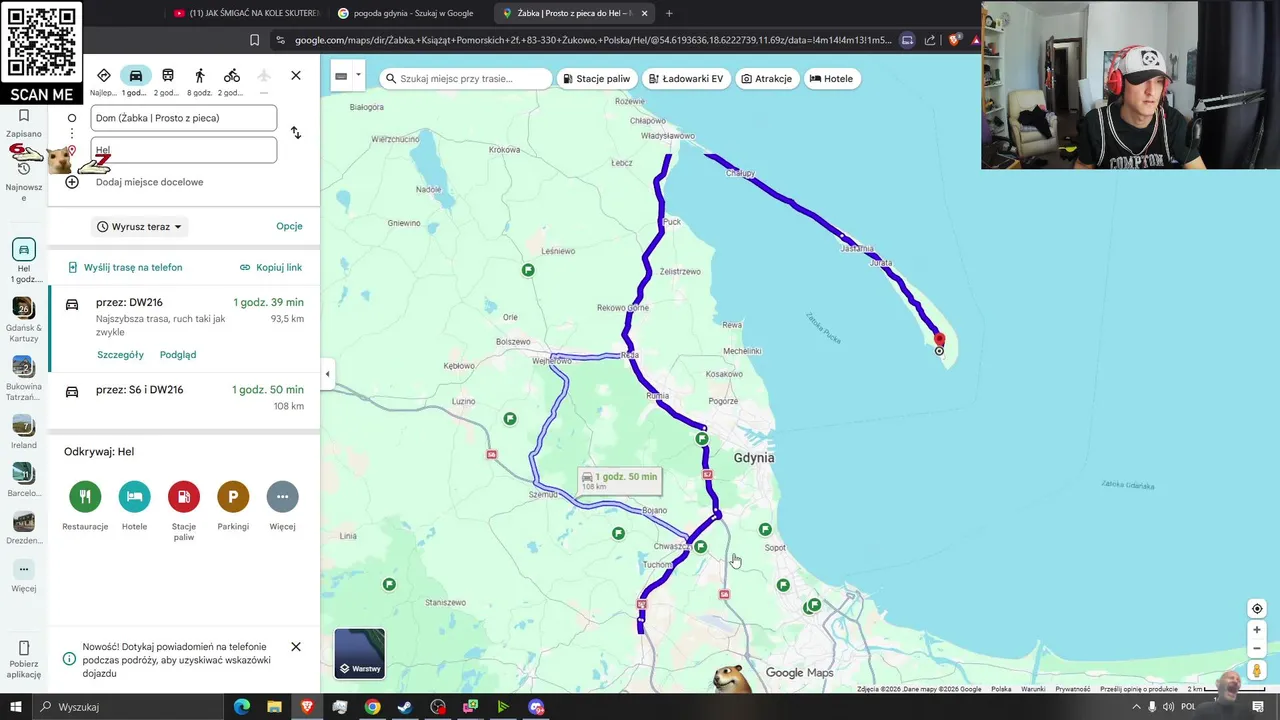
Task: Open Discord from taskbar
Action: tap(536, 707)
